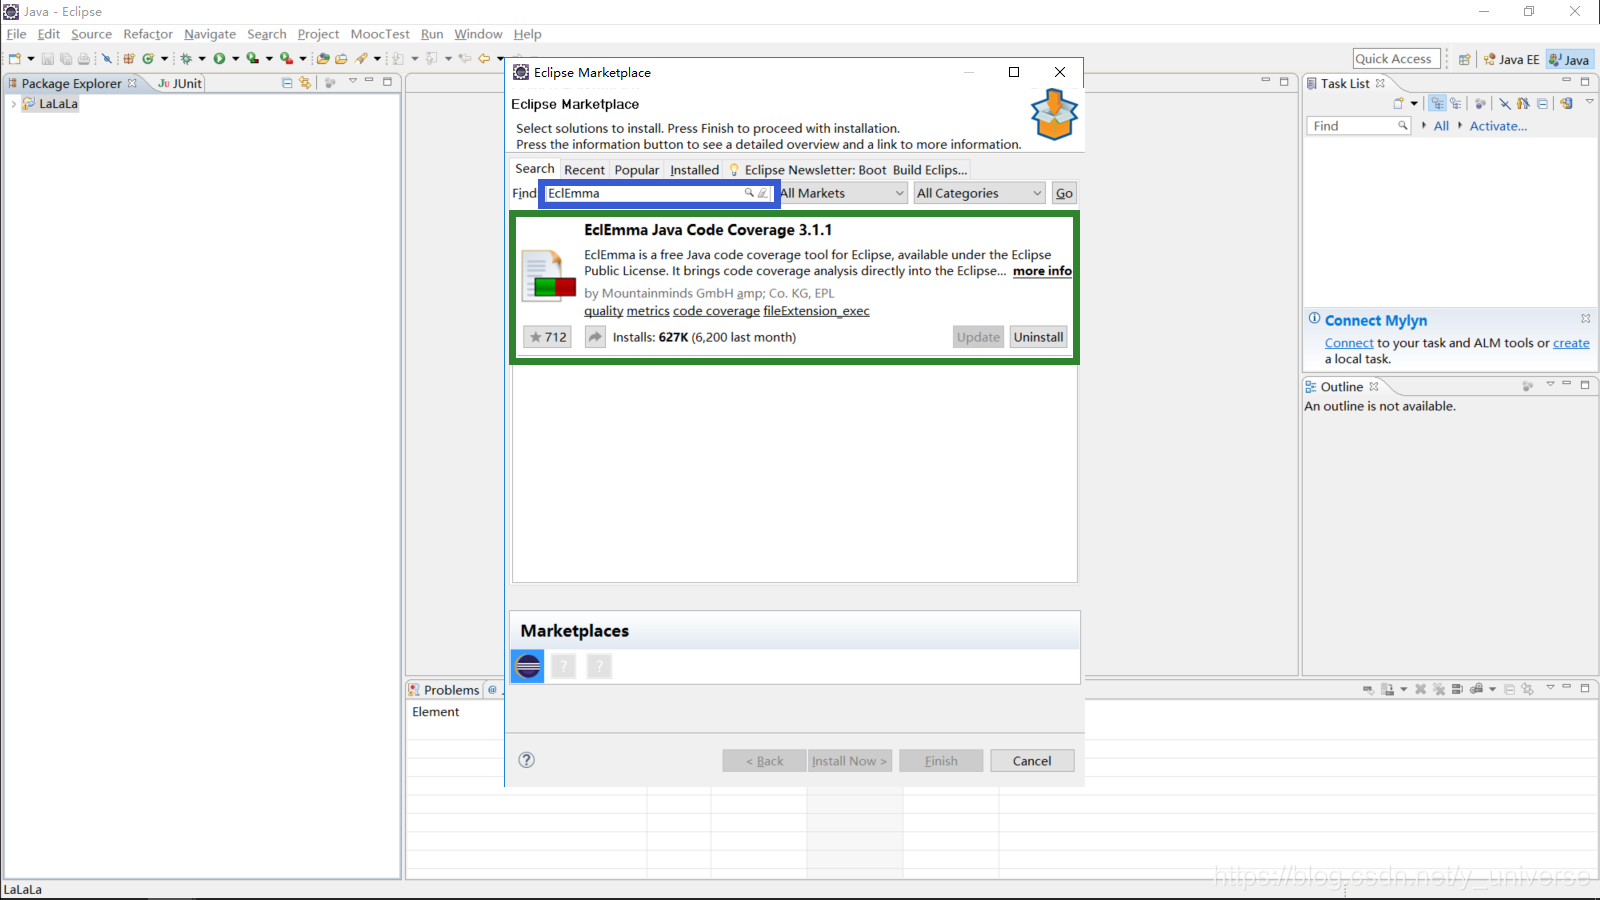Screen dimensions: 1600x900
Task: Click the External Tools run icon
Action: (286, 59)
